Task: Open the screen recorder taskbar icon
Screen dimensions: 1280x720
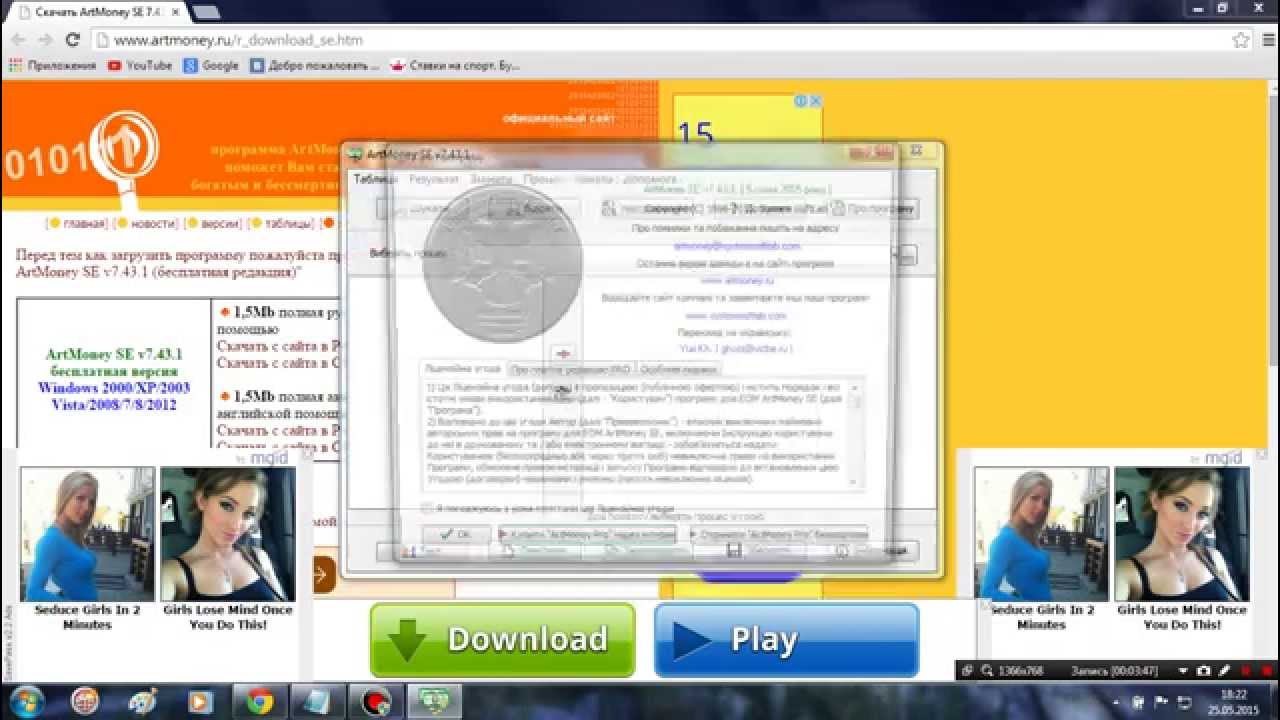Action: coord(376,702)
